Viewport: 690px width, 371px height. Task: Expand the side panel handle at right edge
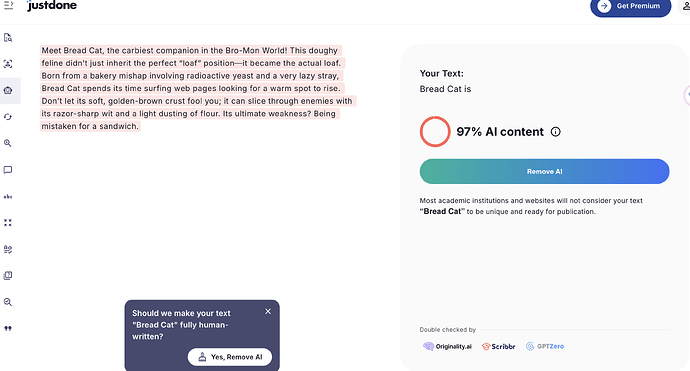tap(687, 95)
